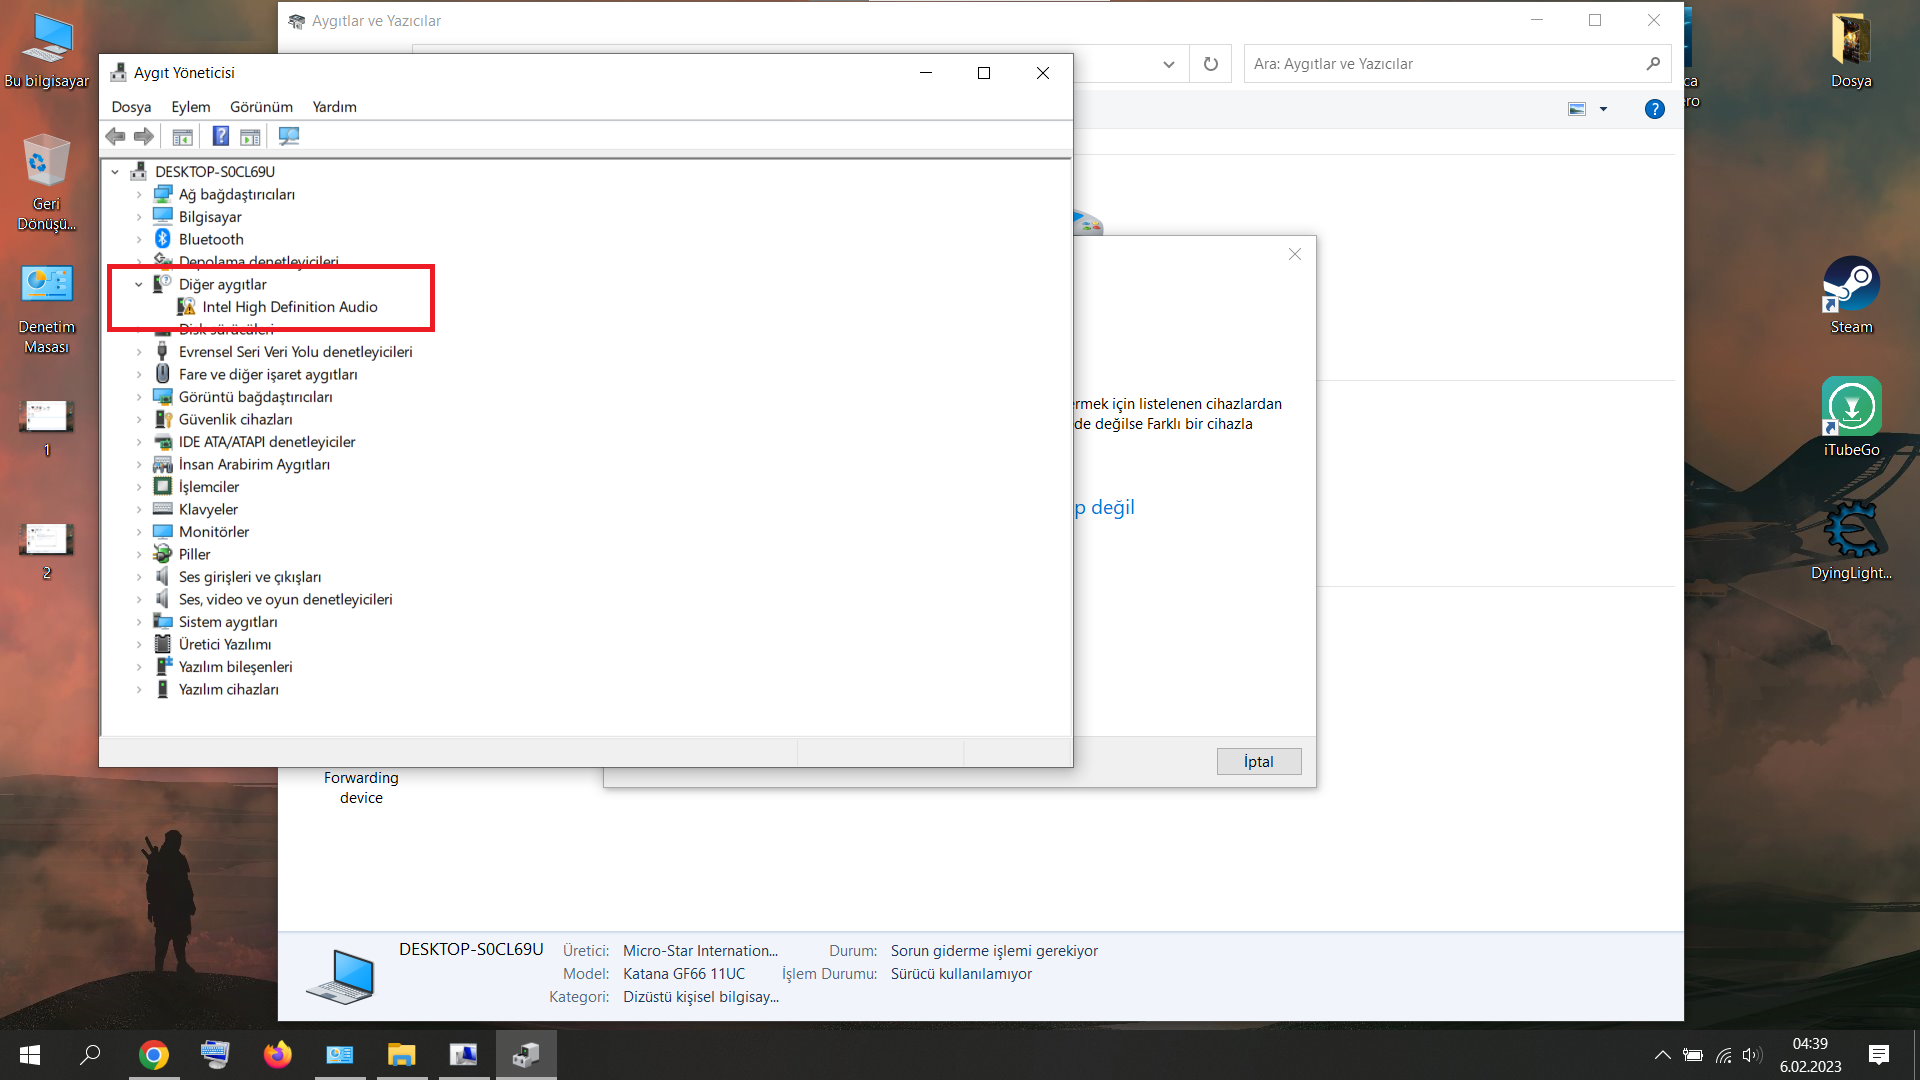Click the Klavyeler keyboard icon
The height and width of the screenshot is (1080, 1920).
click(x=163, y=509)
